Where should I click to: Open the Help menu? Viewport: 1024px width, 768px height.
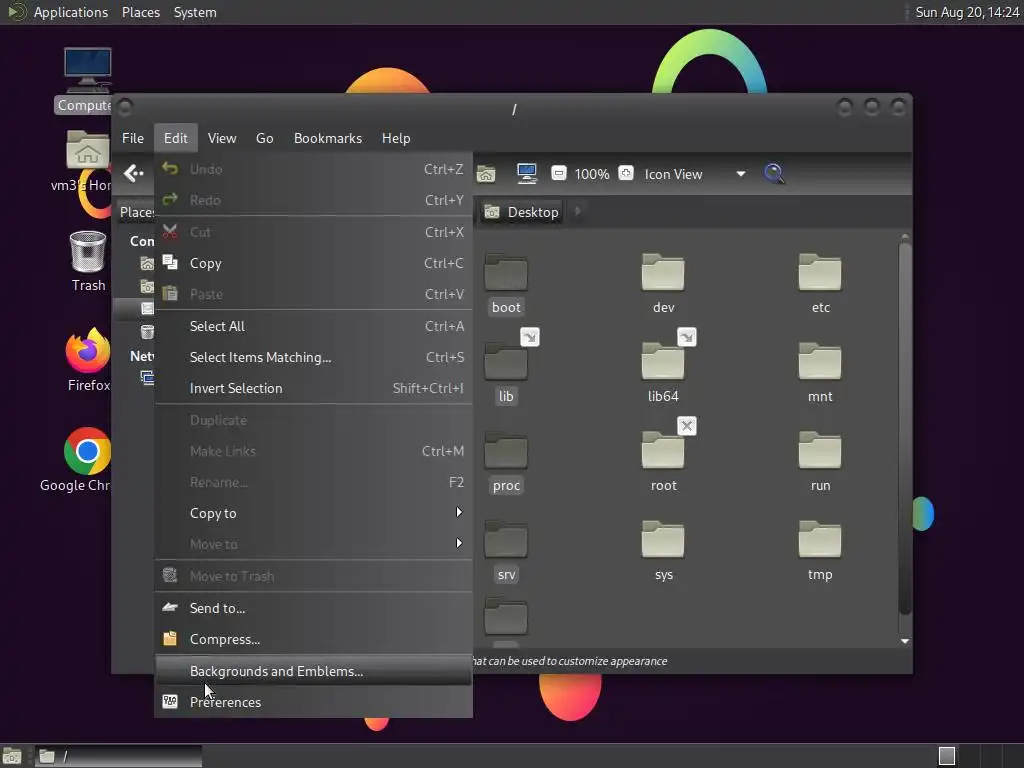click(396, 138)
